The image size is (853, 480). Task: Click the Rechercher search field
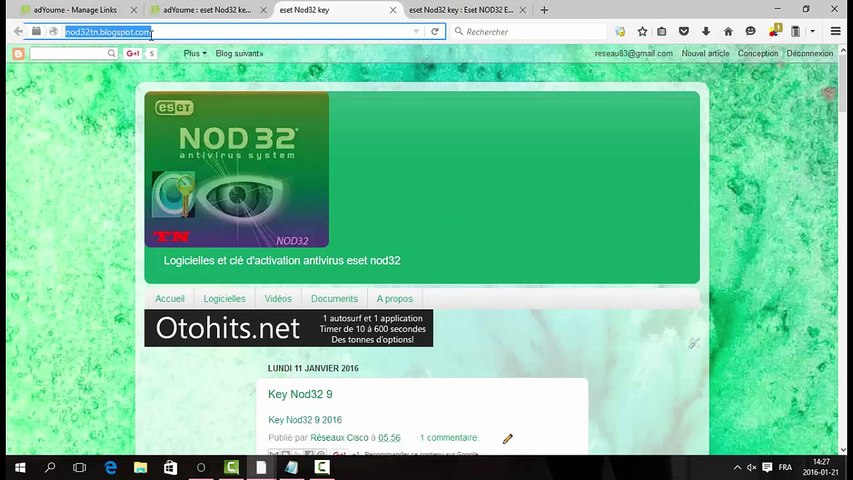click(x=529, y=32)
